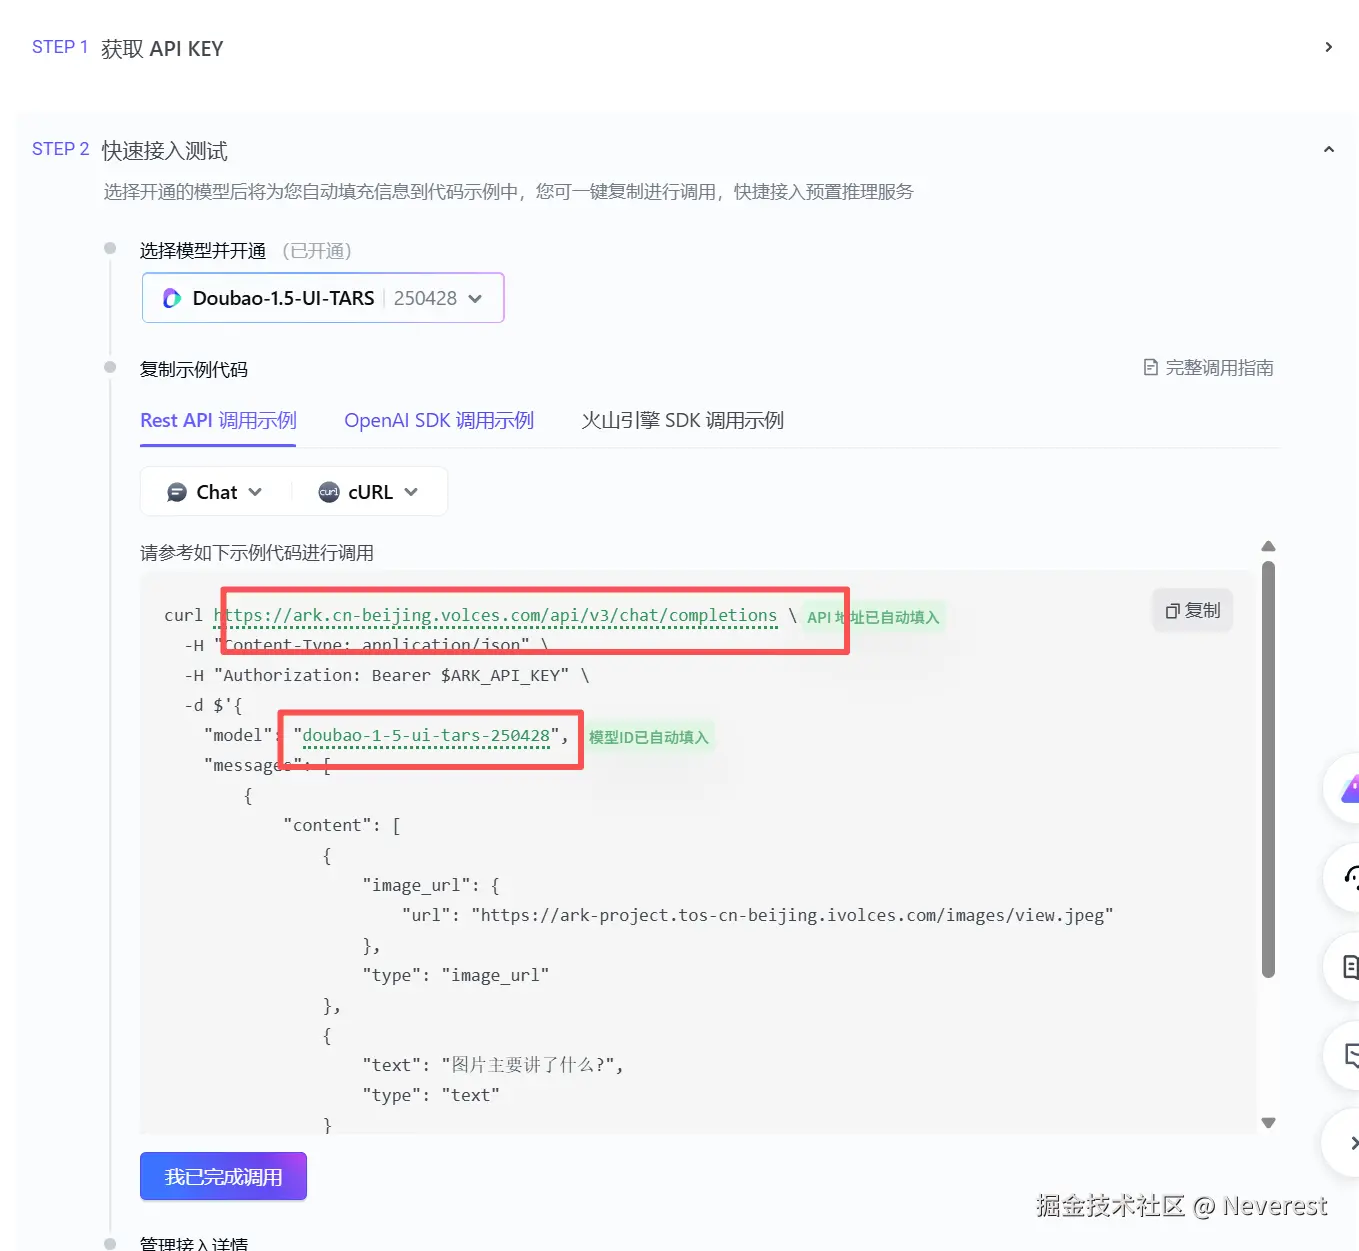The height and width of the screenshot is (1251, 1359).
Task: Open the Doubao-1.5-UI-TARS model dropdown
Action: pyautogui.click(x=323, y=298)
